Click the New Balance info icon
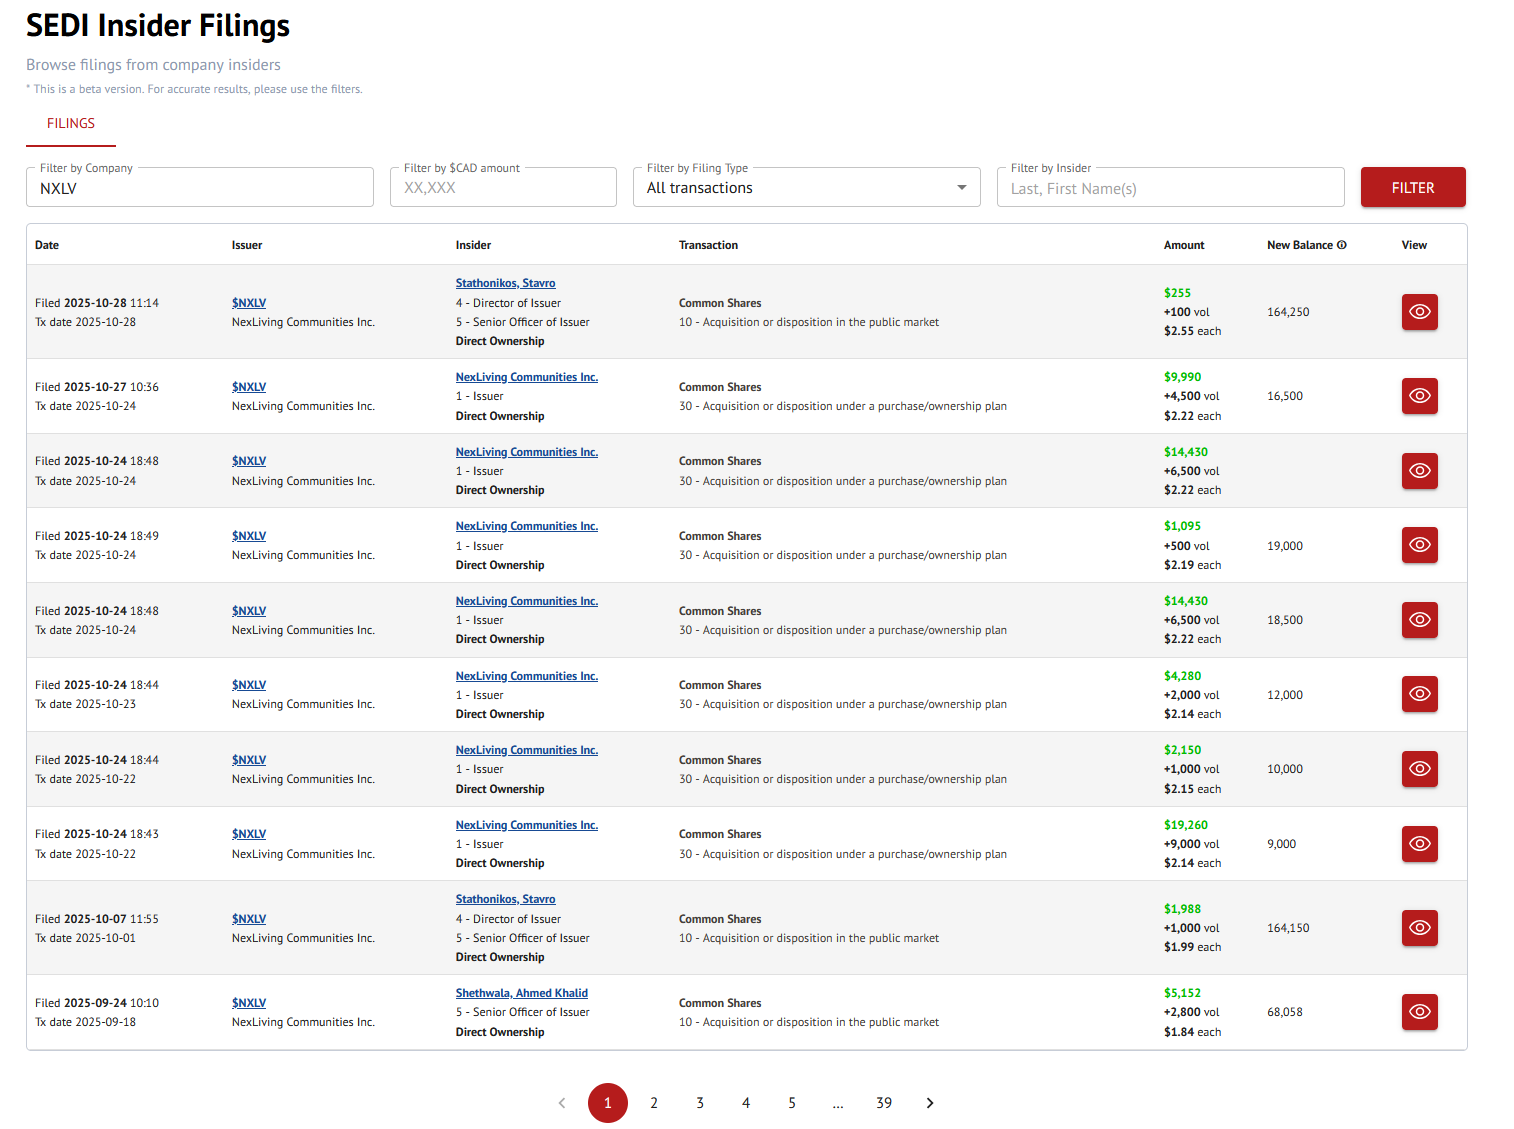Screen dimensions: 1514x1129 pyautogui.click(x=1342, y=245)
